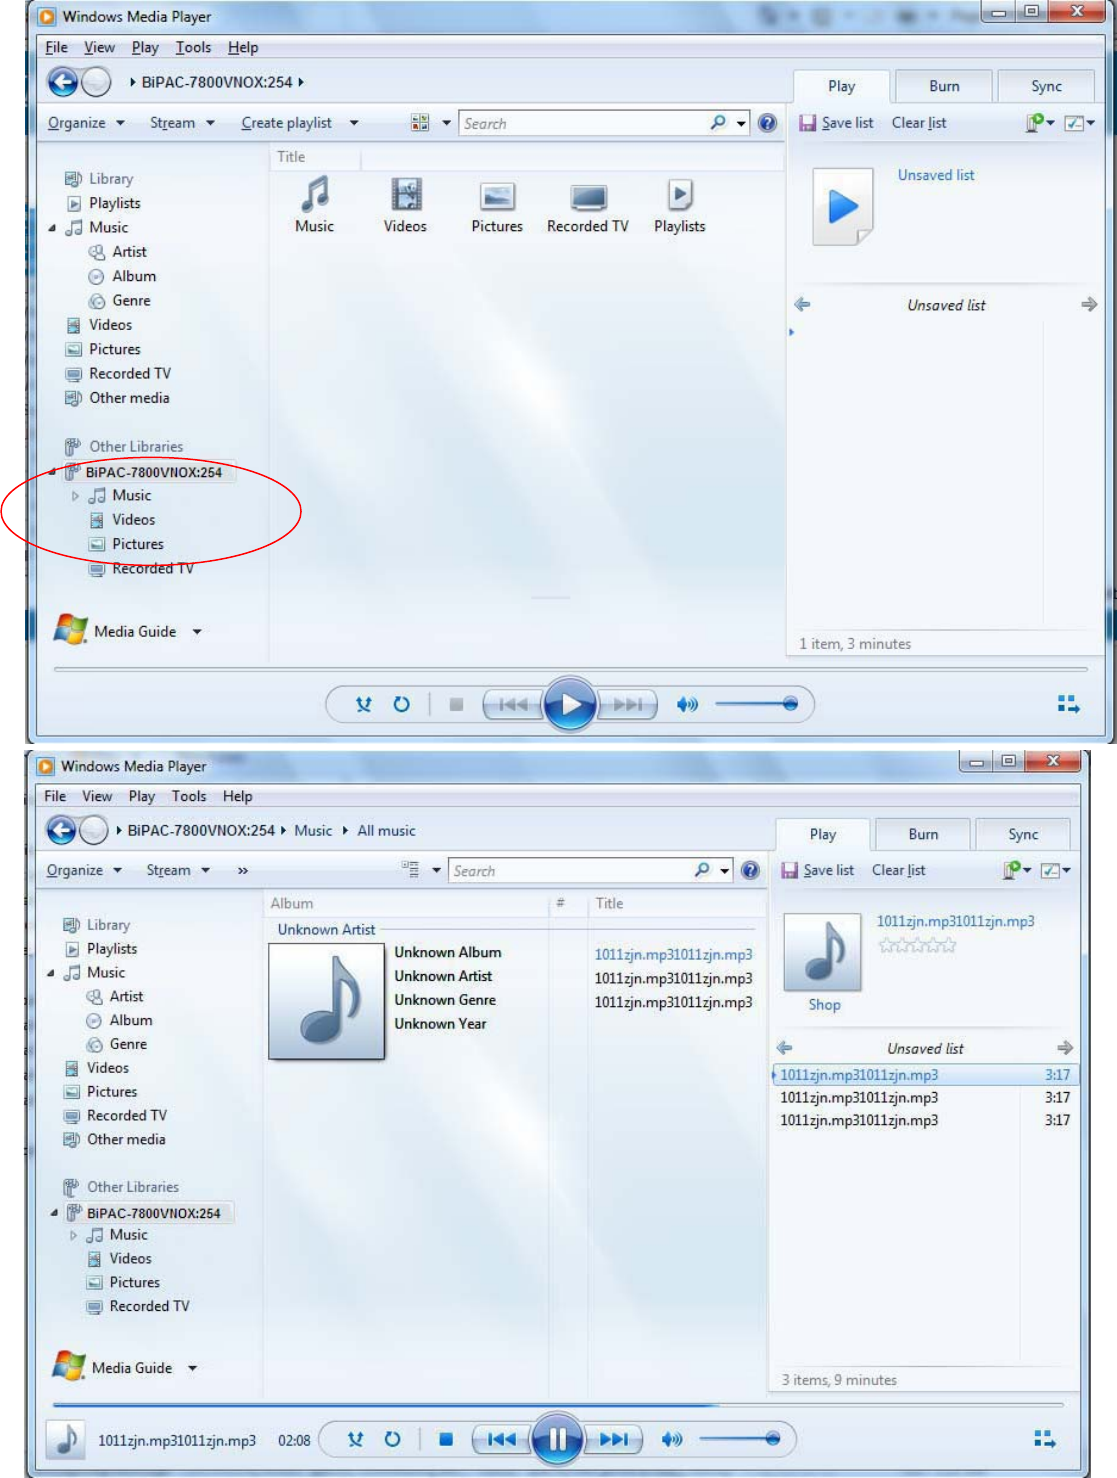Open View menu in lower window
Image resolution: width=1117 pixels, height=1478 pixels.
coord(97,796)
